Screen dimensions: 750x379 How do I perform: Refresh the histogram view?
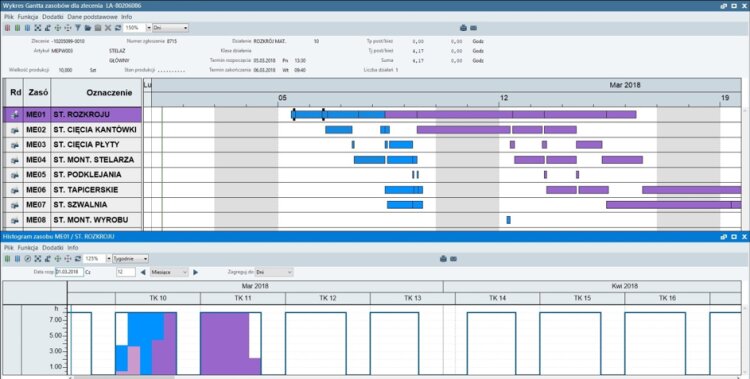click(x=77, y=258)
